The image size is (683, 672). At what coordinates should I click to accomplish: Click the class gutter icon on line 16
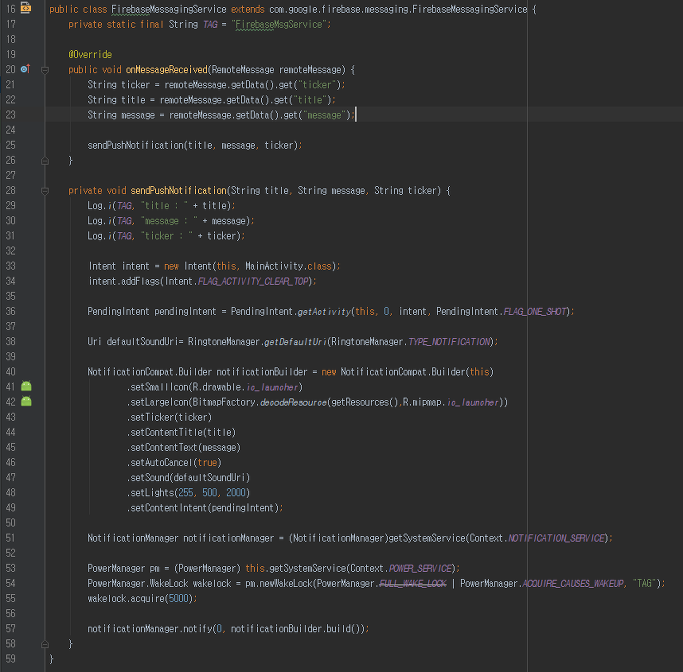point(26,8)
